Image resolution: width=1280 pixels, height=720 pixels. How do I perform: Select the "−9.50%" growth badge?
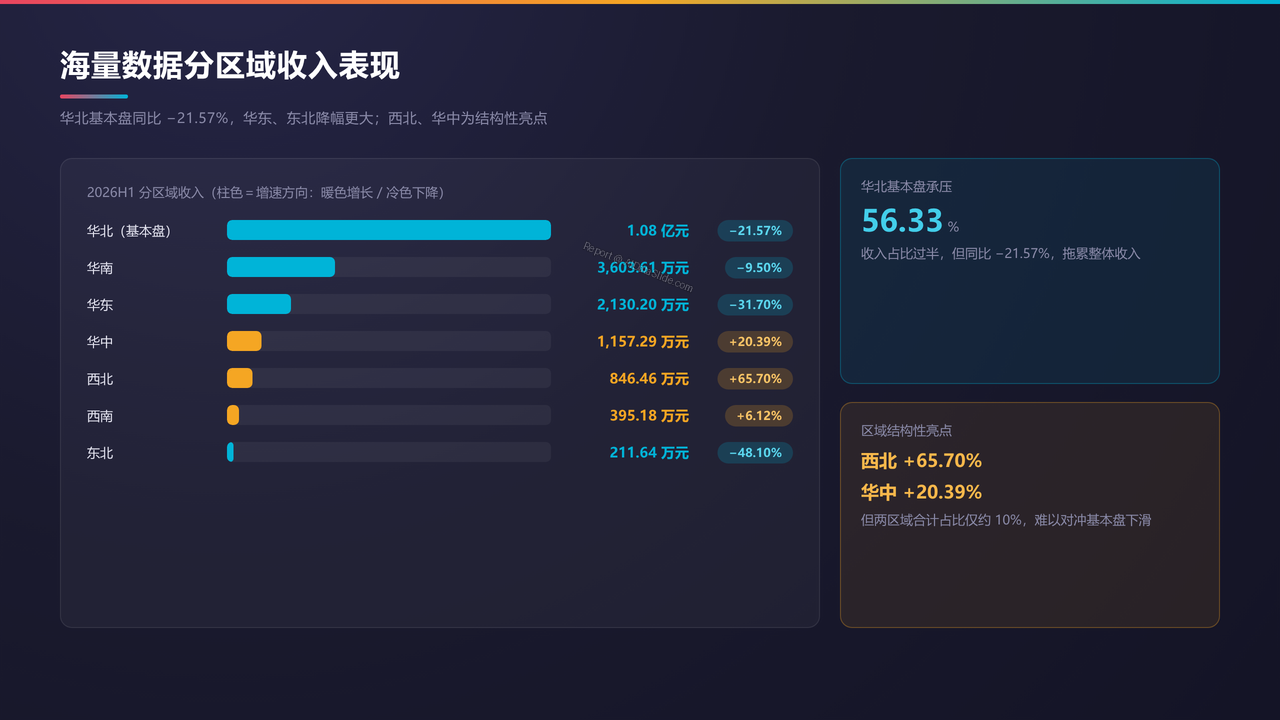pyautogui.click(x=759, y=268)
